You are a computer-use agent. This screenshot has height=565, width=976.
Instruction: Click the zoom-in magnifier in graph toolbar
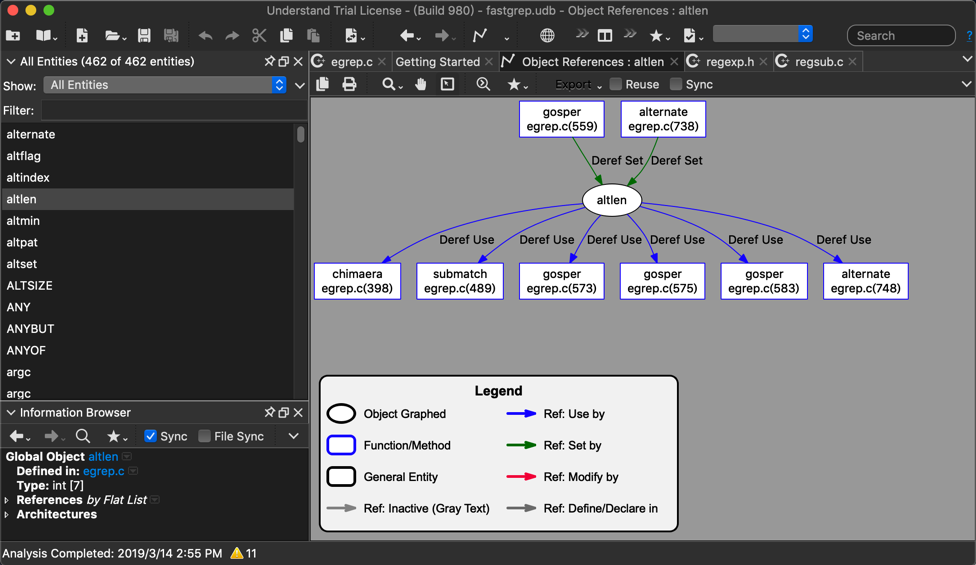coord(483,85)
